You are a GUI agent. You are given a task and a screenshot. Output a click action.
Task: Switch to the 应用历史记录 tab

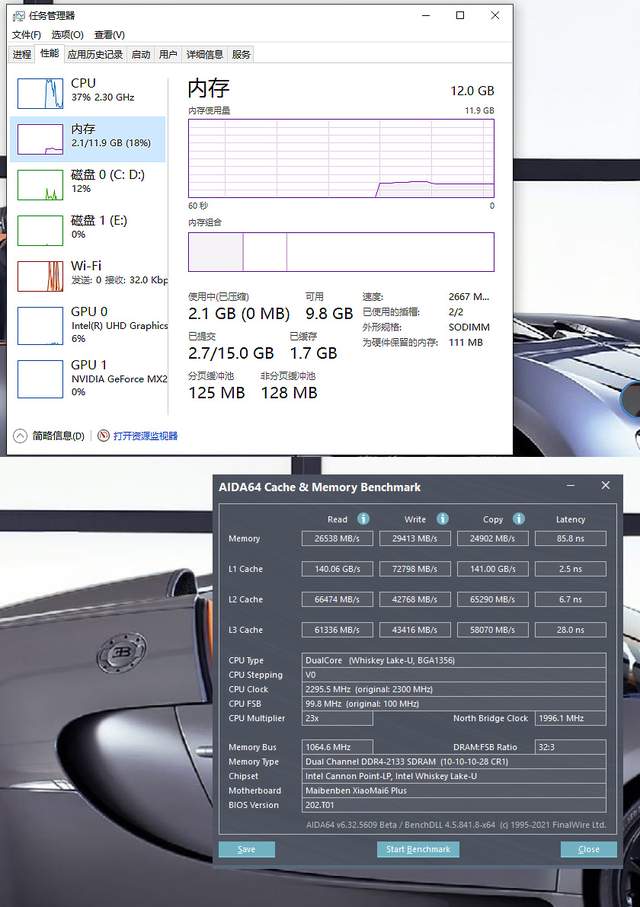click(x=95, y=54)
